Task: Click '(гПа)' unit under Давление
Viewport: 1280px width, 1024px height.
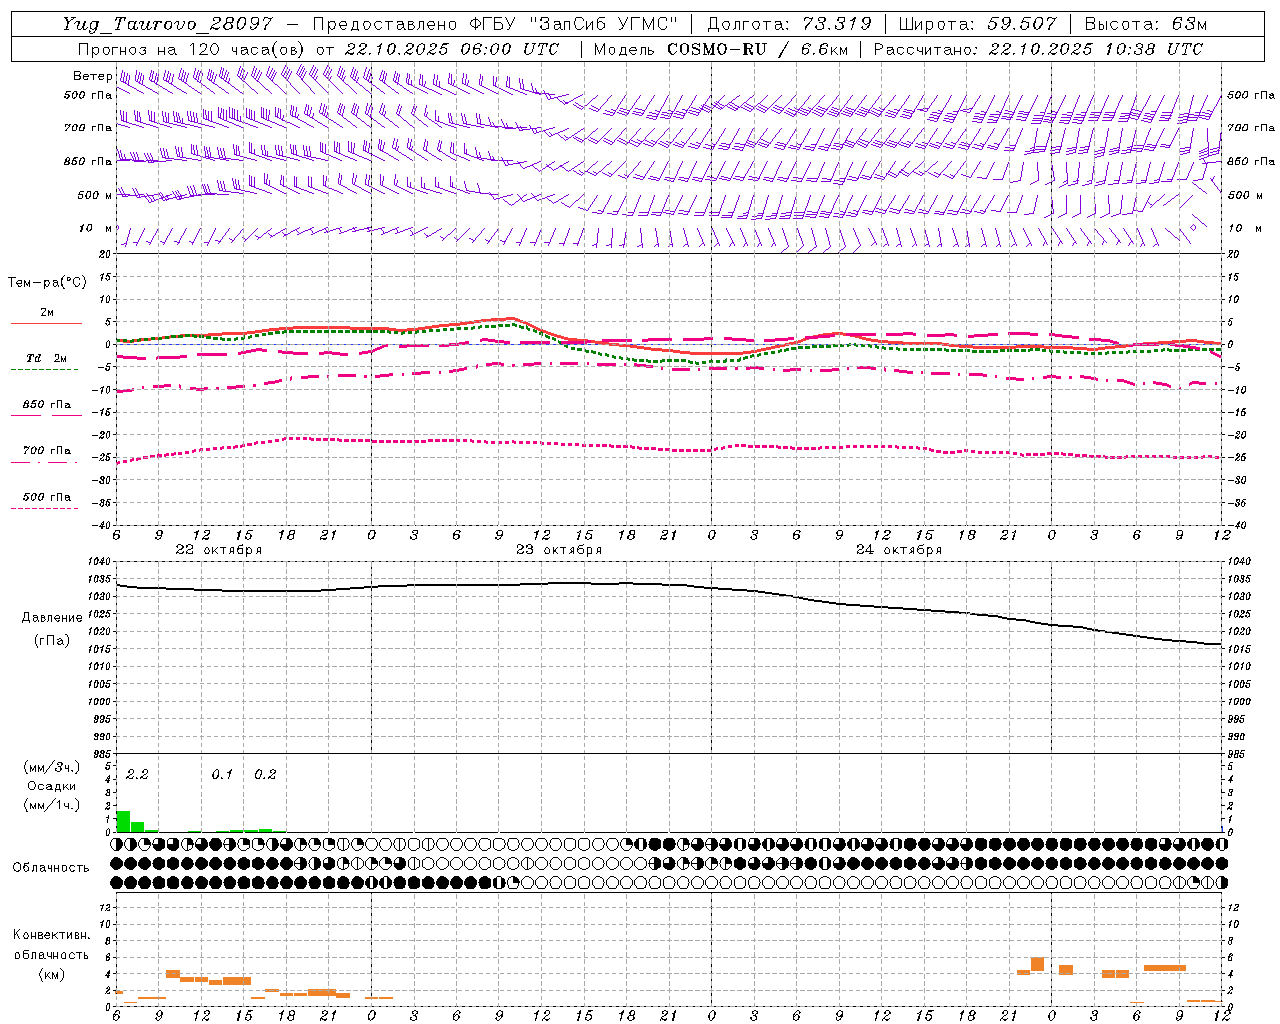Action: pos(52,641)
